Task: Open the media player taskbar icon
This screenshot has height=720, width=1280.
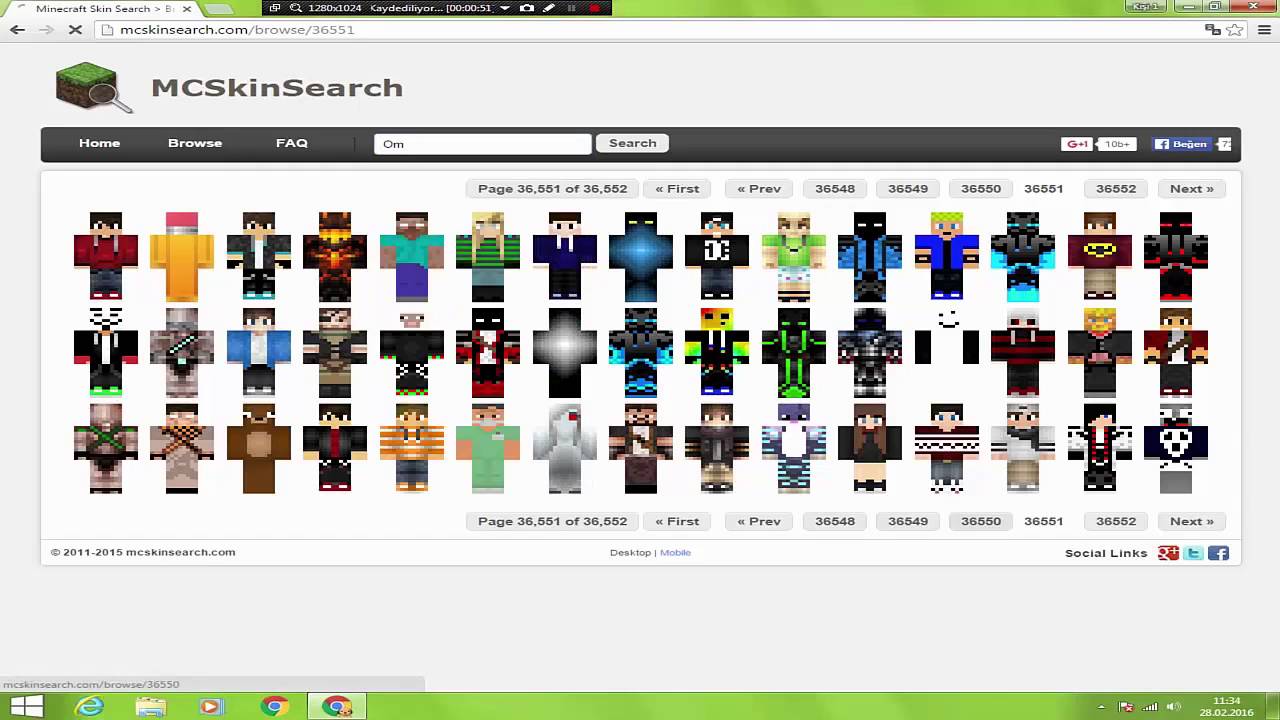Action: 210,707
